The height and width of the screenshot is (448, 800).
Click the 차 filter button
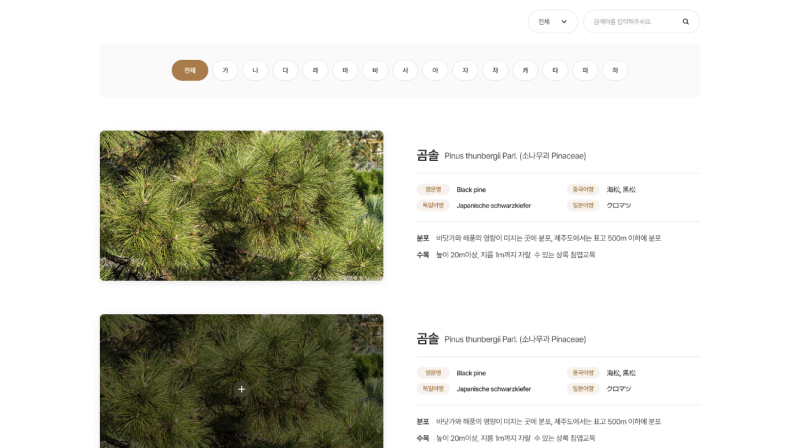coord(495,70)
